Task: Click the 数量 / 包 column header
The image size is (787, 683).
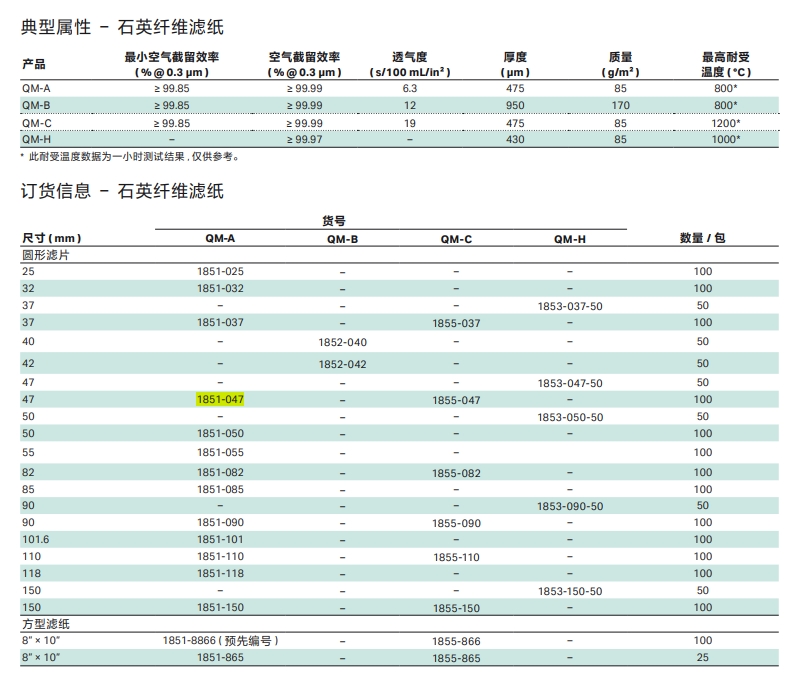Action: pyautogui.click(x=702, y=238)
